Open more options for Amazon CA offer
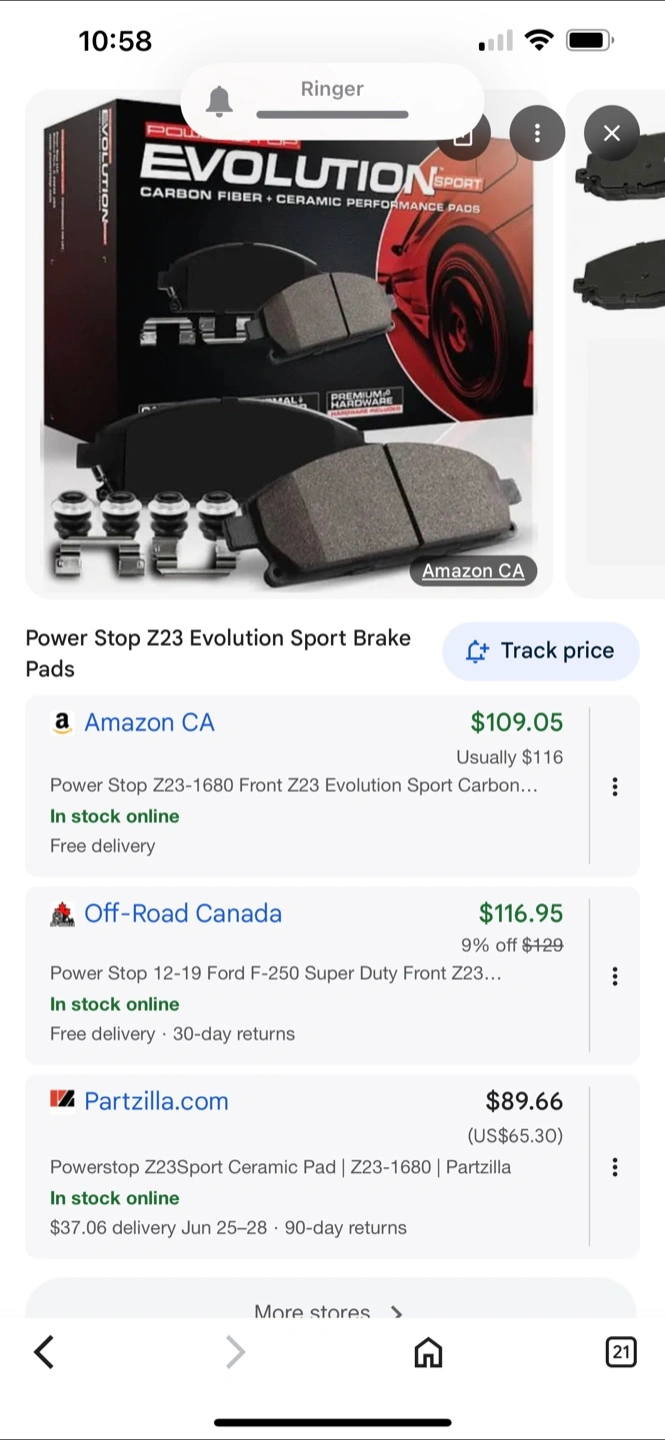 click(615, 787)
